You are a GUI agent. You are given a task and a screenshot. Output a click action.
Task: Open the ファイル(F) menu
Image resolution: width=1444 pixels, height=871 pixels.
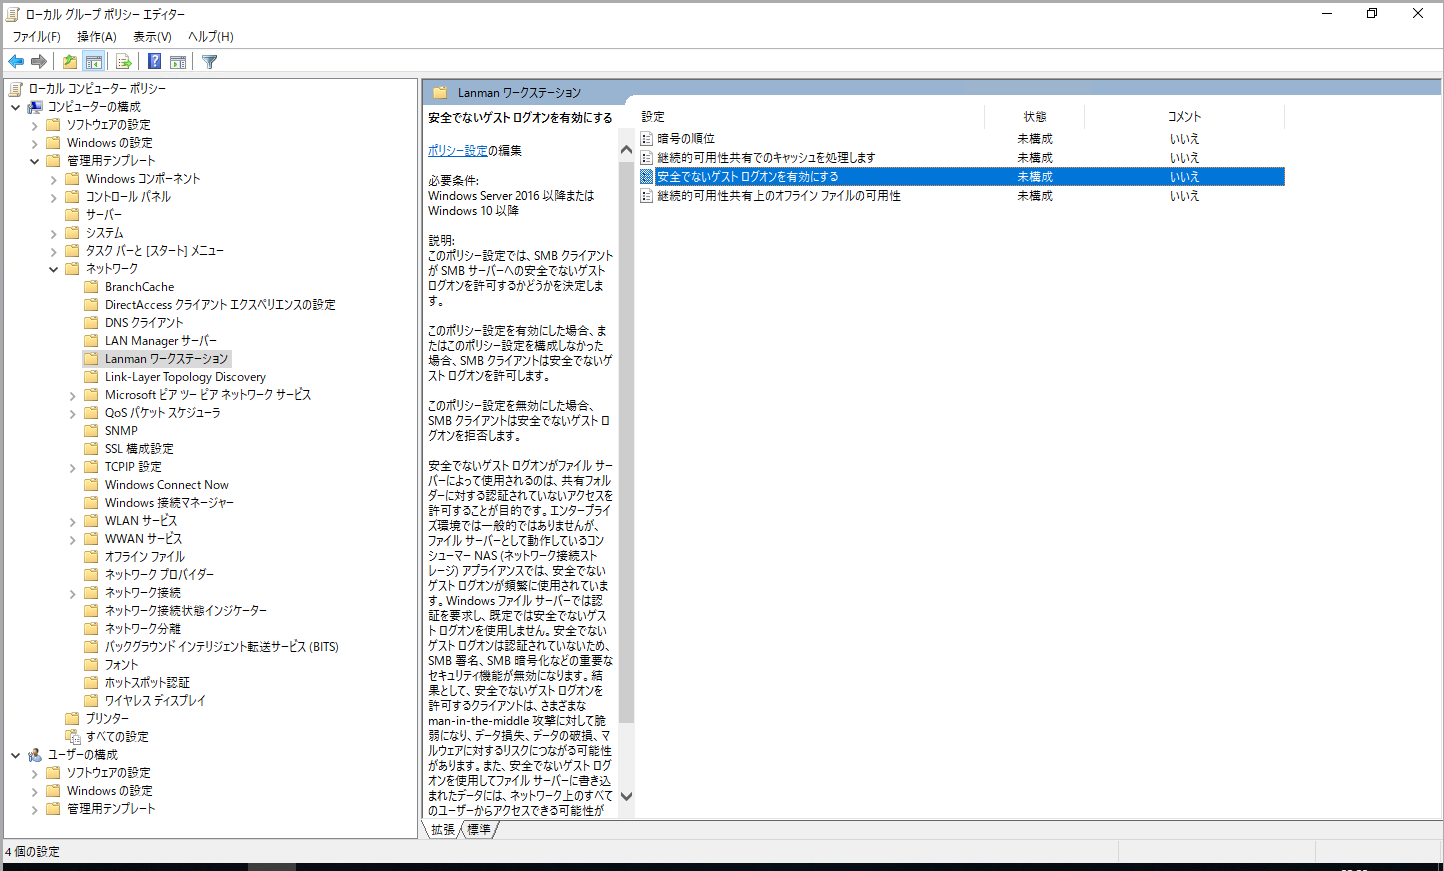tap(37, 36)
